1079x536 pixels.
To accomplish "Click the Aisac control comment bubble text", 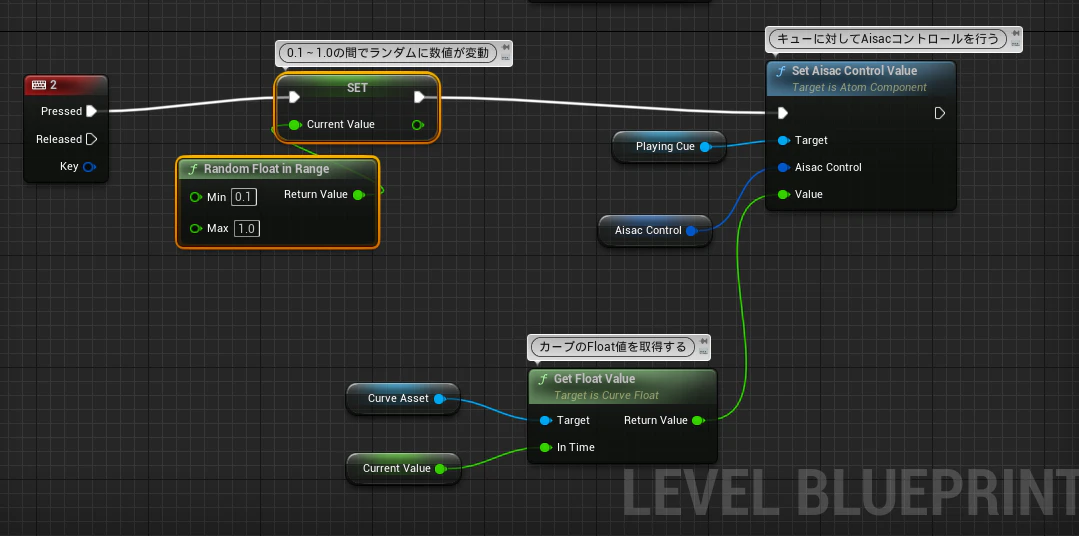I will point(887,39).
